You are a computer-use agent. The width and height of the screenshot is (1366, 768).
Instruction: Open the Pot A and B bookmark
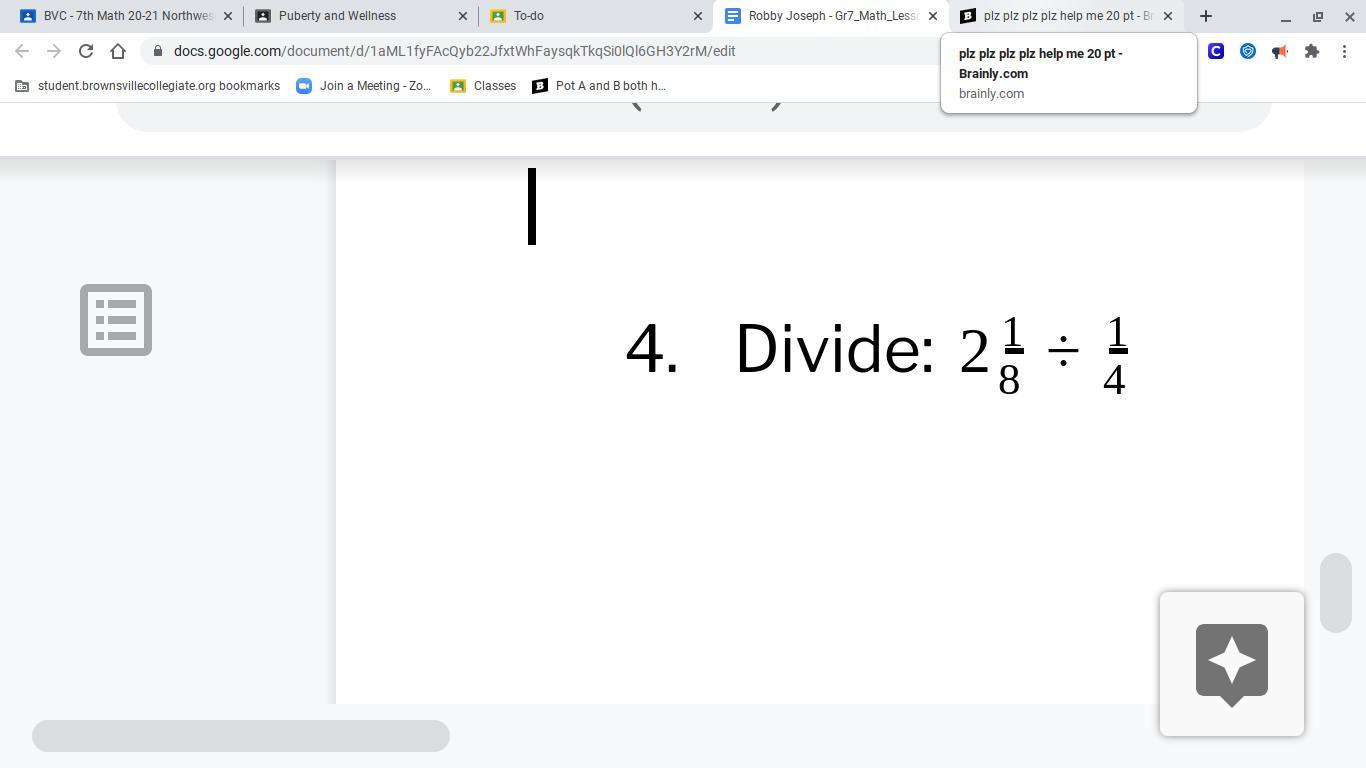tap(599, 86)
